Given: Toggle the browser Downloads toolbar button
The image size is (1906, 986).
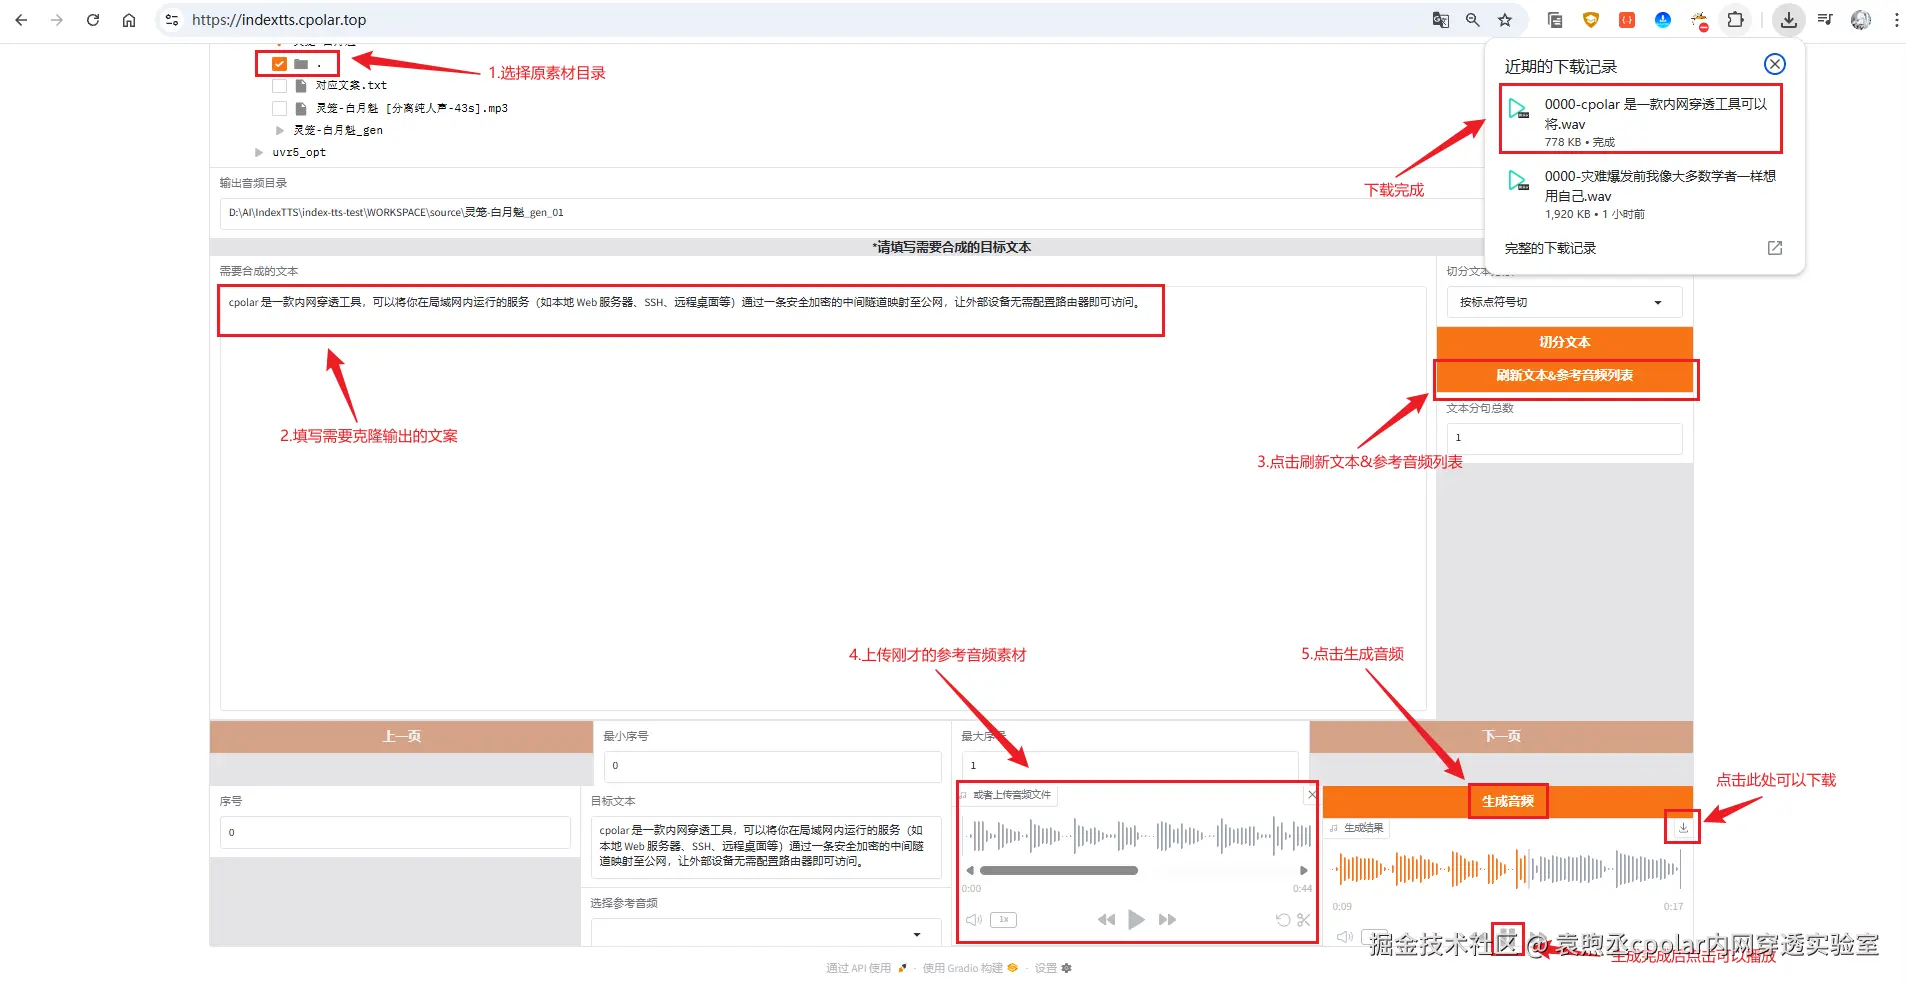Looking at the screenshot, I should click(x=1789, y=20).
